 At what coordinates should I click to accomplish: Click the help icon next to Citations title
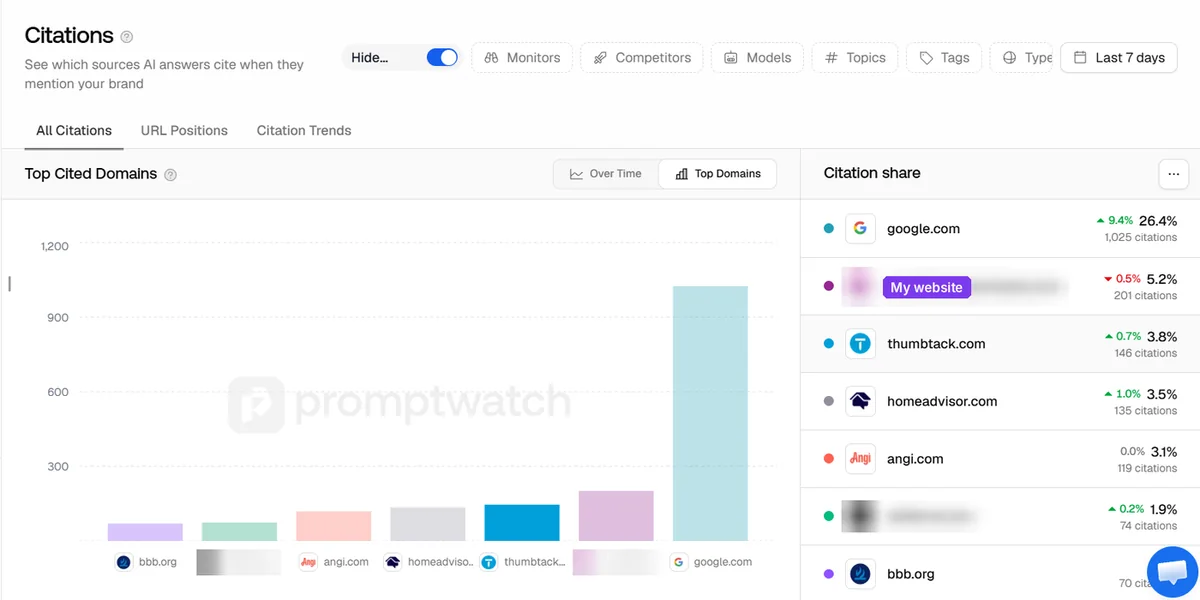[127, 37]
